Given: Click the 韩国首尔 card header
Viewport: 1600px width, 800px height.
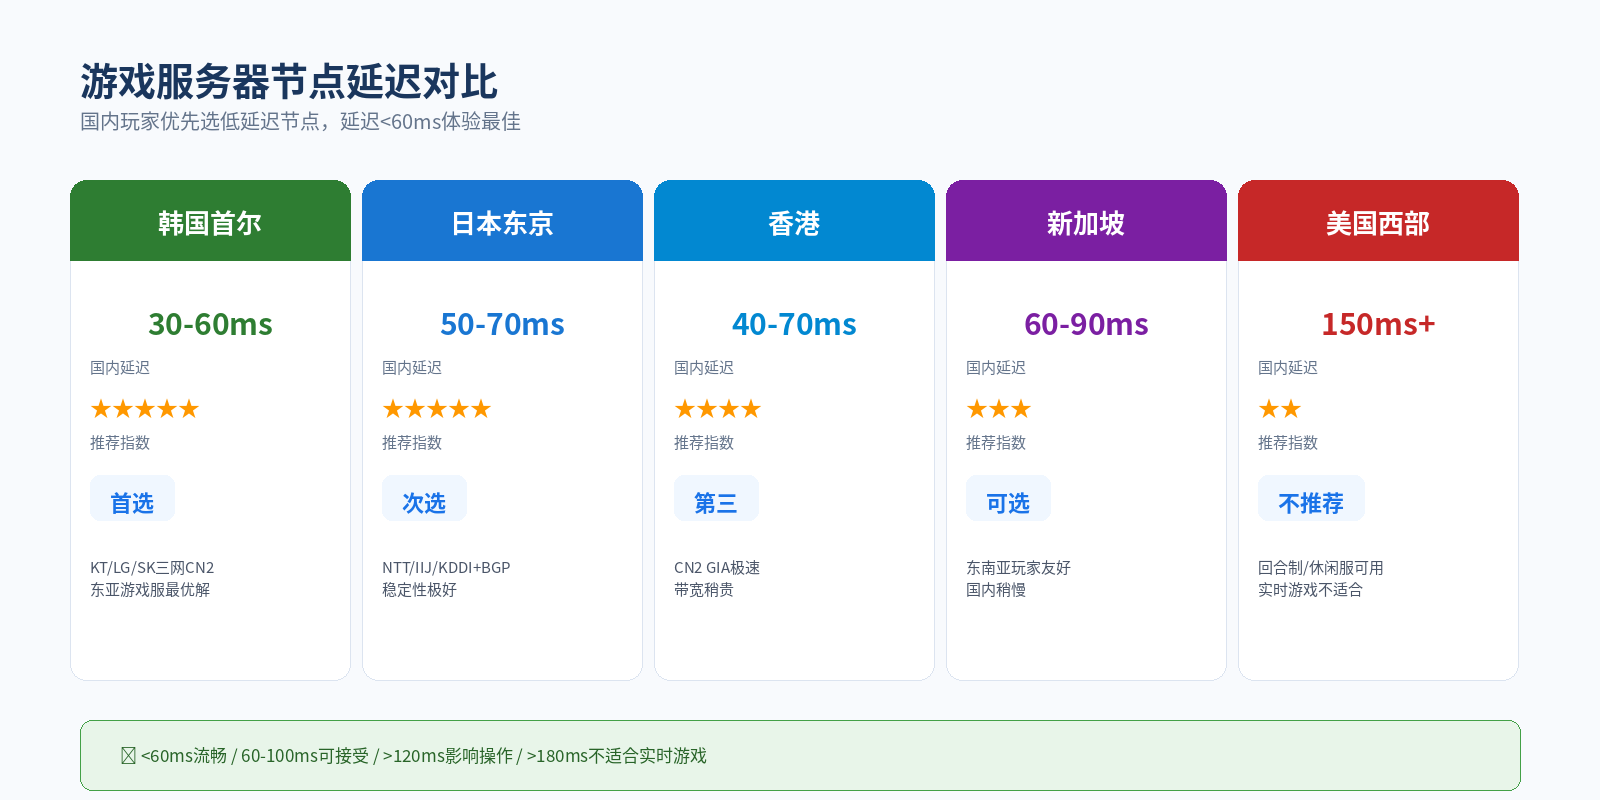Looking at the screenshot, I should click(x=210, y=221).
